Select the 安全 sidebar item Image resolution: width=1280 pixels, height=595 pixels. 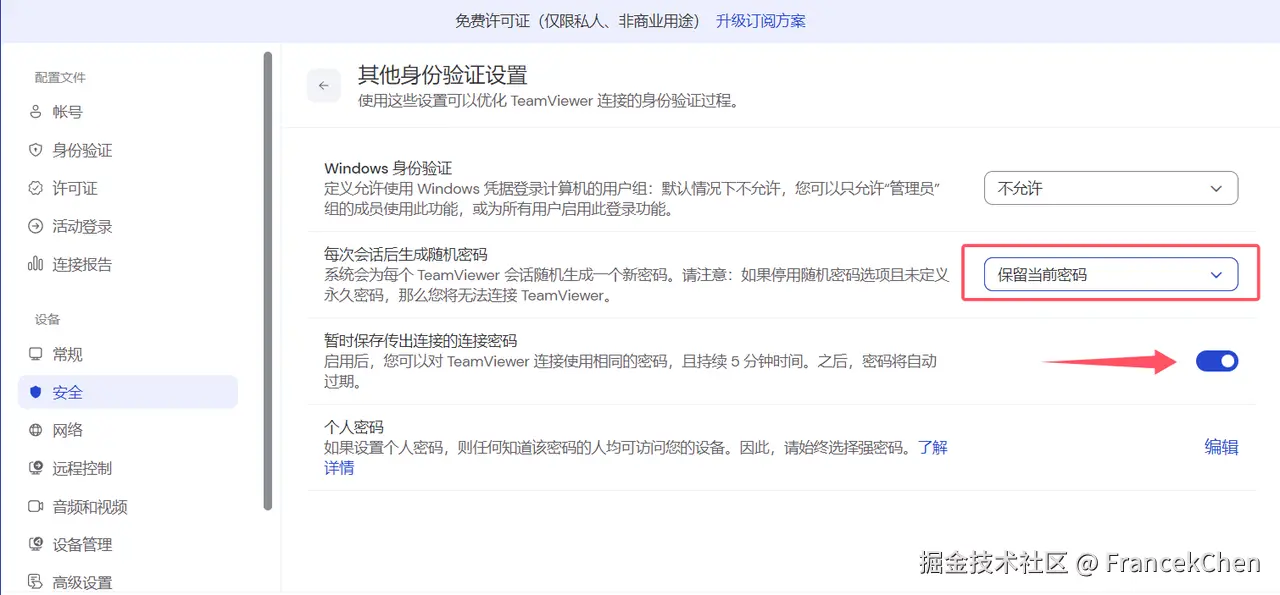coord(128,392)
